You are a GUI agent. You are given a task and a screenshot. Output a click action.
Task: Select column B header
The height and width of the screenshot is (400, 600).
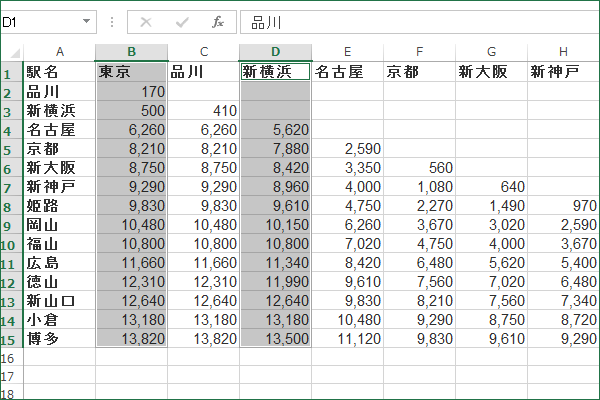[x=132, y=52]
